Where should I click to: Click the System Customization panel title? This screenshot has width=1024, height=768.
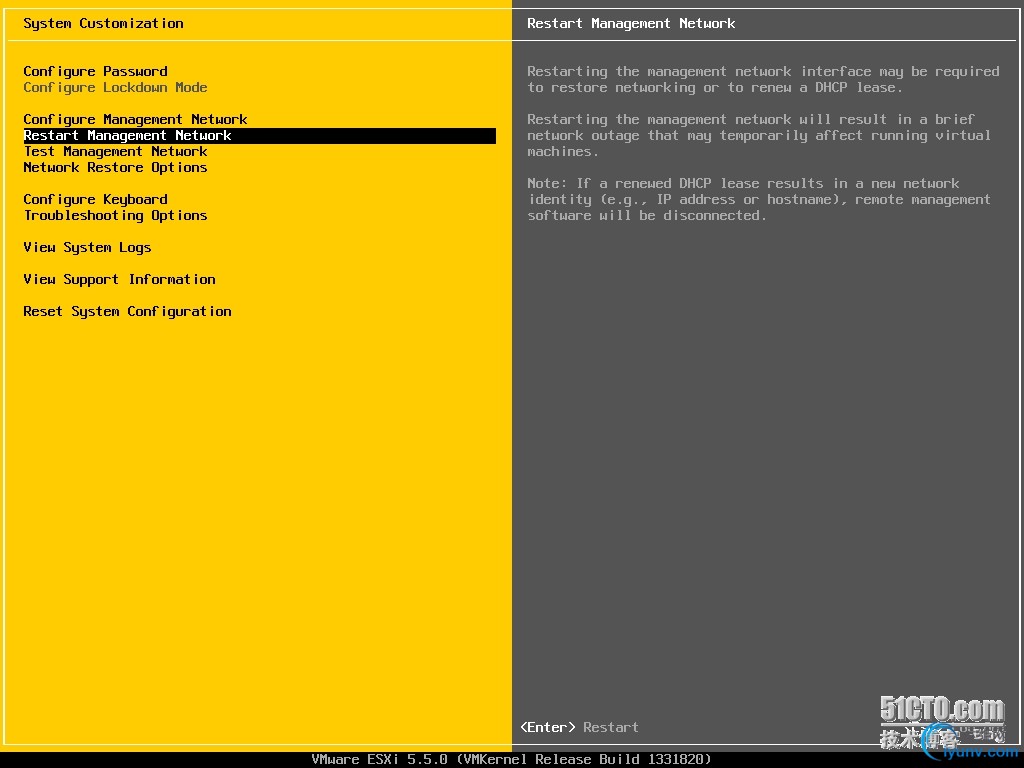pos(103,24)
